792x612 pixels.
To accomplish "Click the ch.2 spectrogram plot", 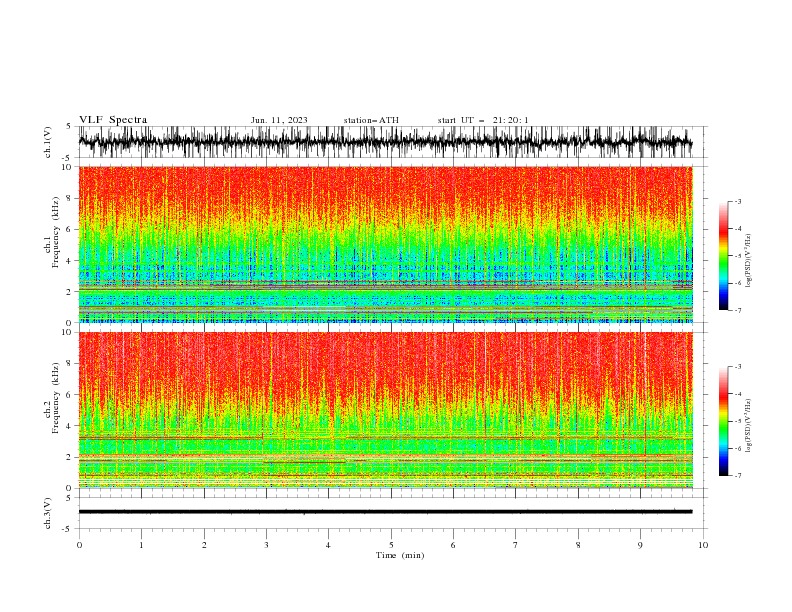I will [x=386, y=410].
